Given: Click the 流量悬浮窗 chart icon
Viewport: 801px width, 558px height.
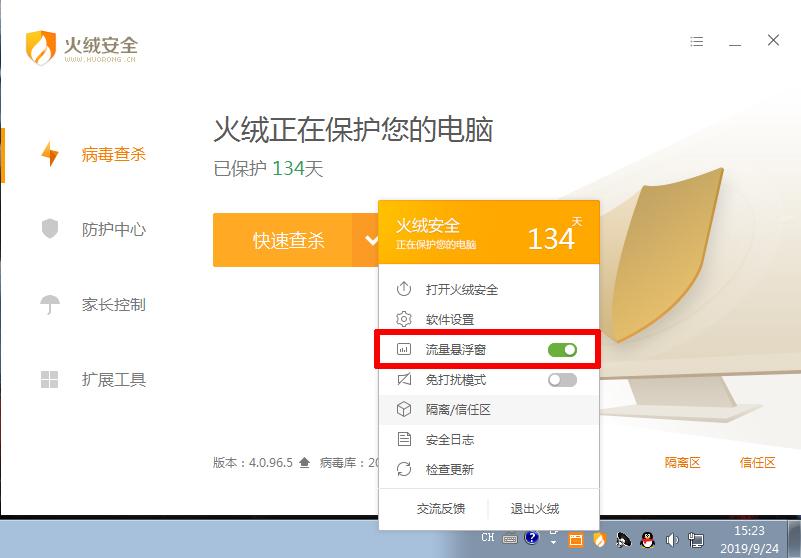Looking at the screenshot, I should [x=404, y=350].
